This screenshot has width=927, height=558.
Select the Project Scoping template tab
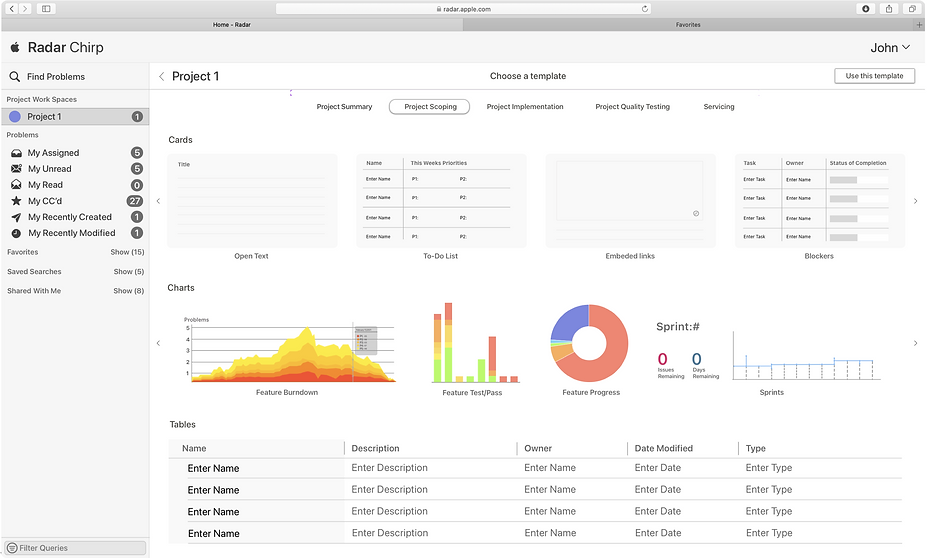(430, 106)
